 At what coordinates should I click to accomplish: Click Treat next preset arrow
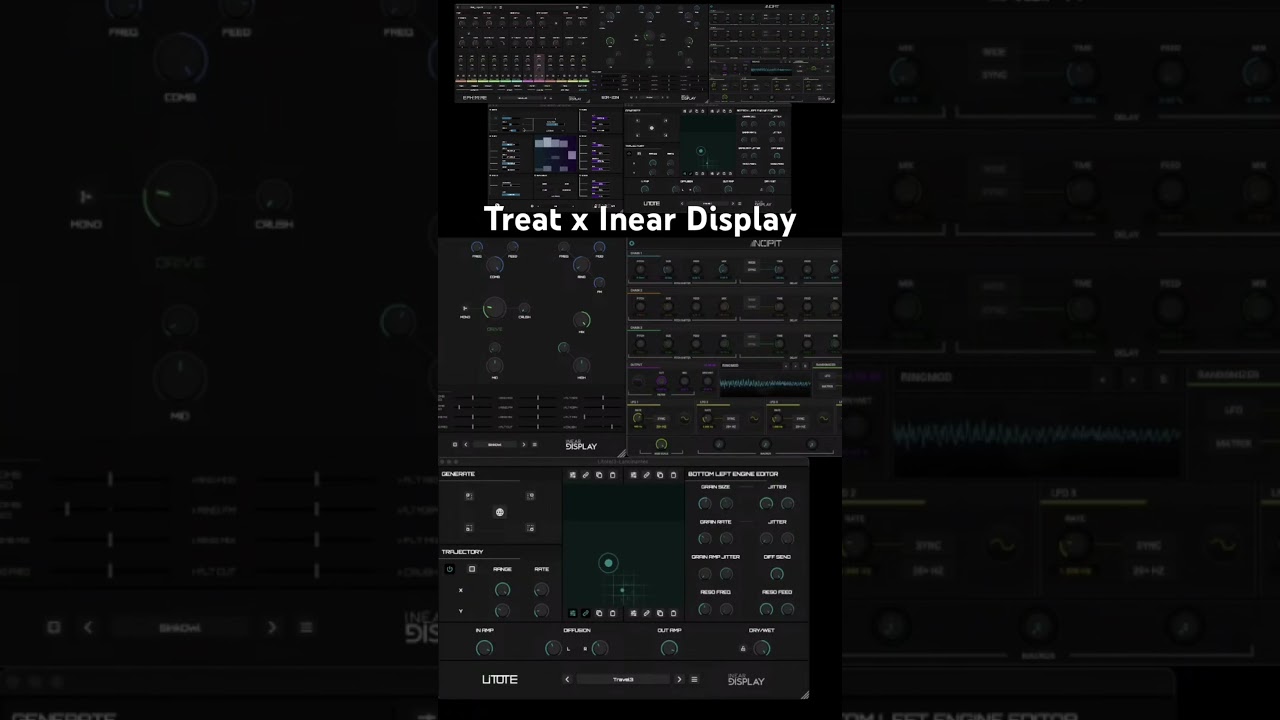[523, 444]
